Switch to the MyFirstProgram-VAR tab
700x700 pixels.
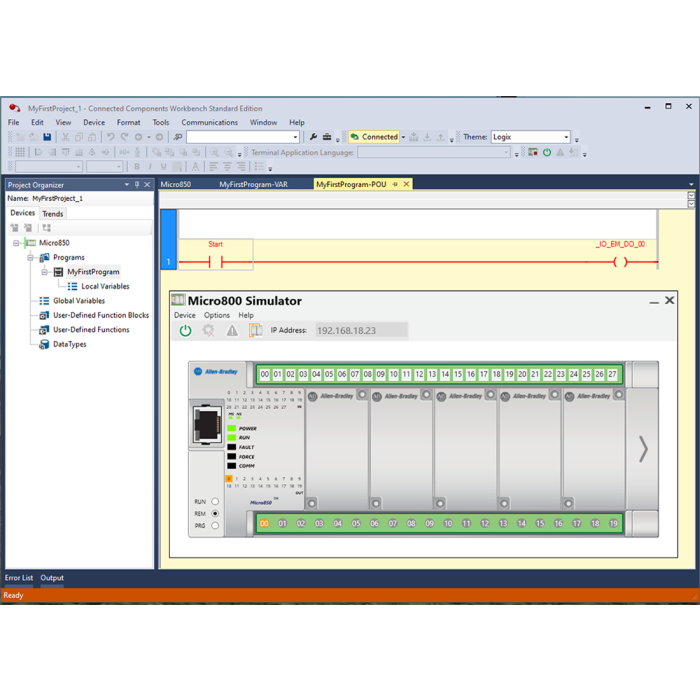pos(253,185)
